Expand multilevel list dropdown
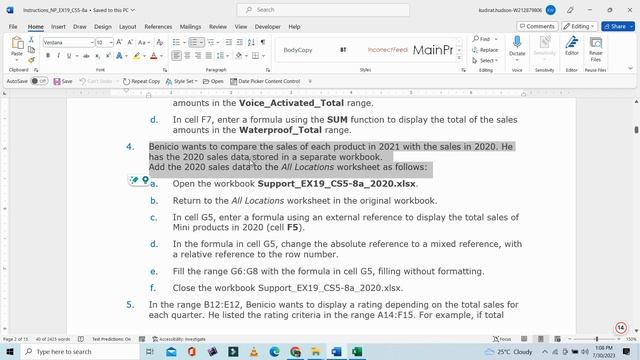Screen dimensions: 640x360 click(218, 42)
